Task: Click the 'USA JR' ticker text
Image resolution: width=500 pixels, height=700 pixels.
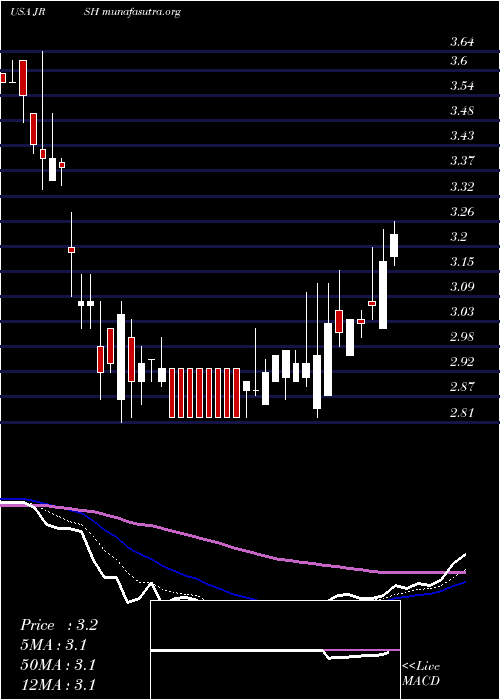Action: [x=29, y=12]
